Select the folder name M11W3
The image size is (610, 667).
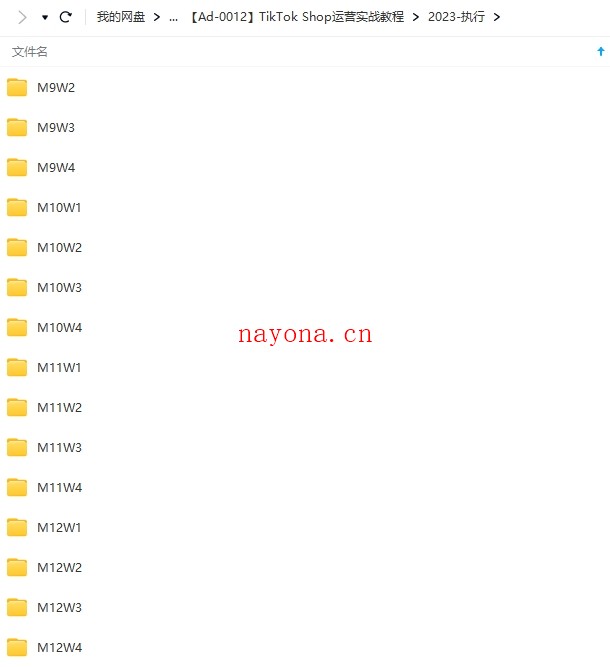[x=60, y=448]
